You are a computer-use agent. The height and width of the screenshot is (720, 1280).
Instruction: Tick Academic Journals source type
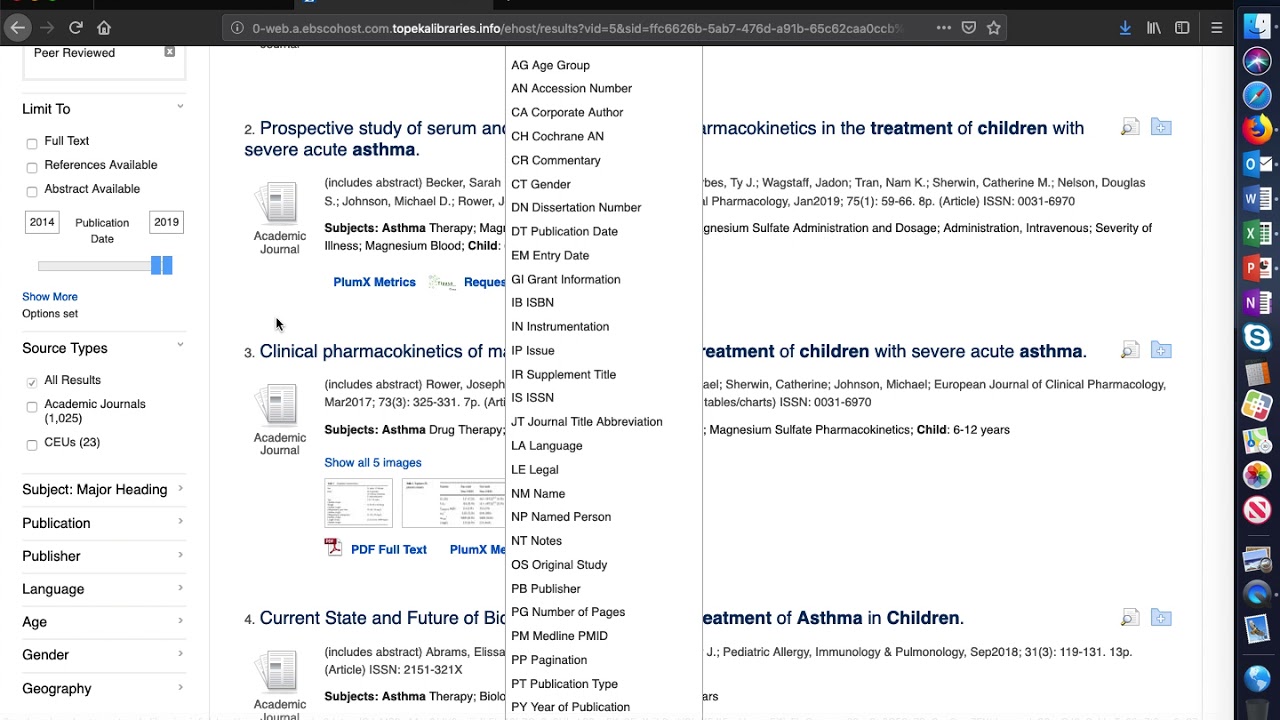(32, 407)
